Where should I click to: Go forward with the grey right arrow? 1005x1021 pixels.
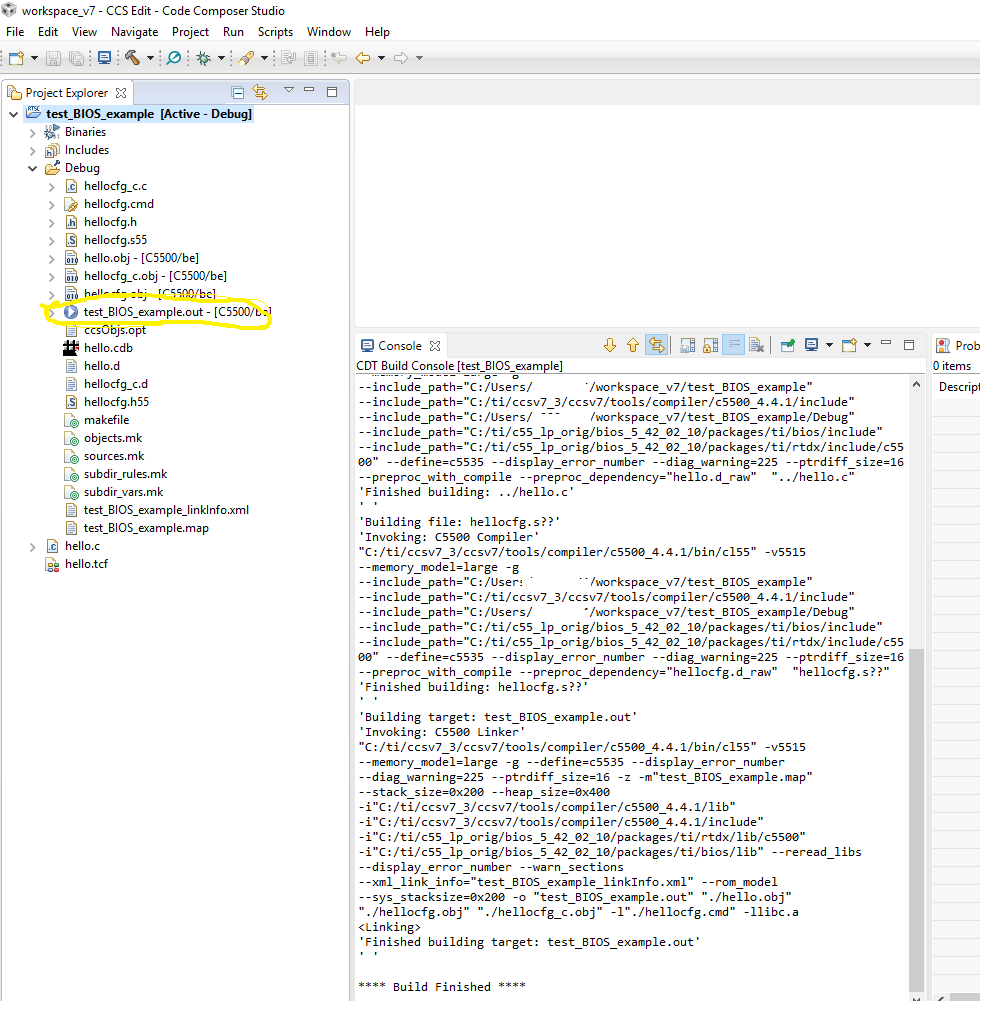click(401, 58)
